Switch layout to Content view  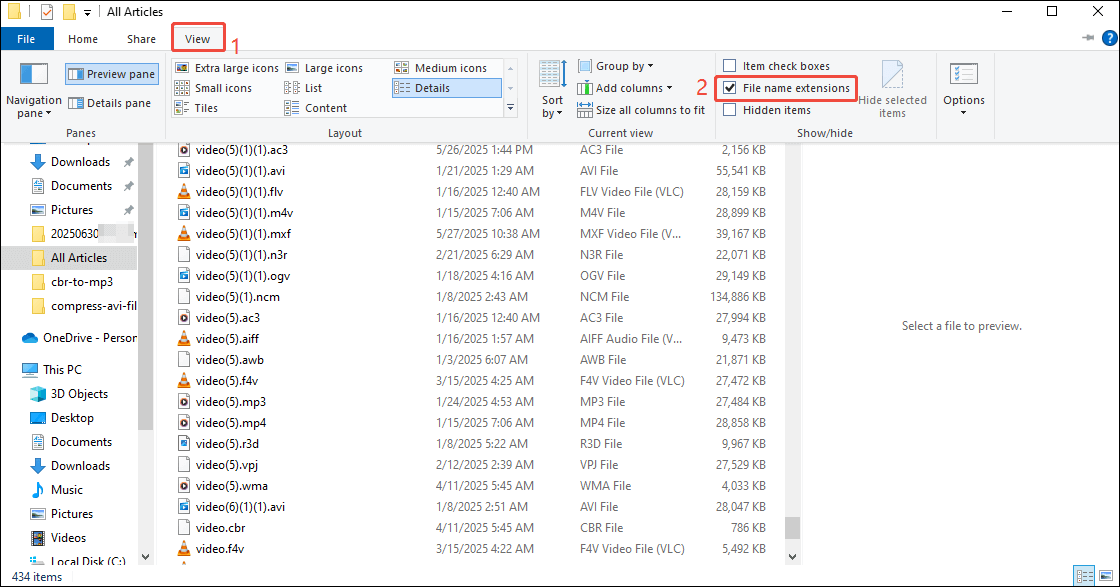(315, 108)
